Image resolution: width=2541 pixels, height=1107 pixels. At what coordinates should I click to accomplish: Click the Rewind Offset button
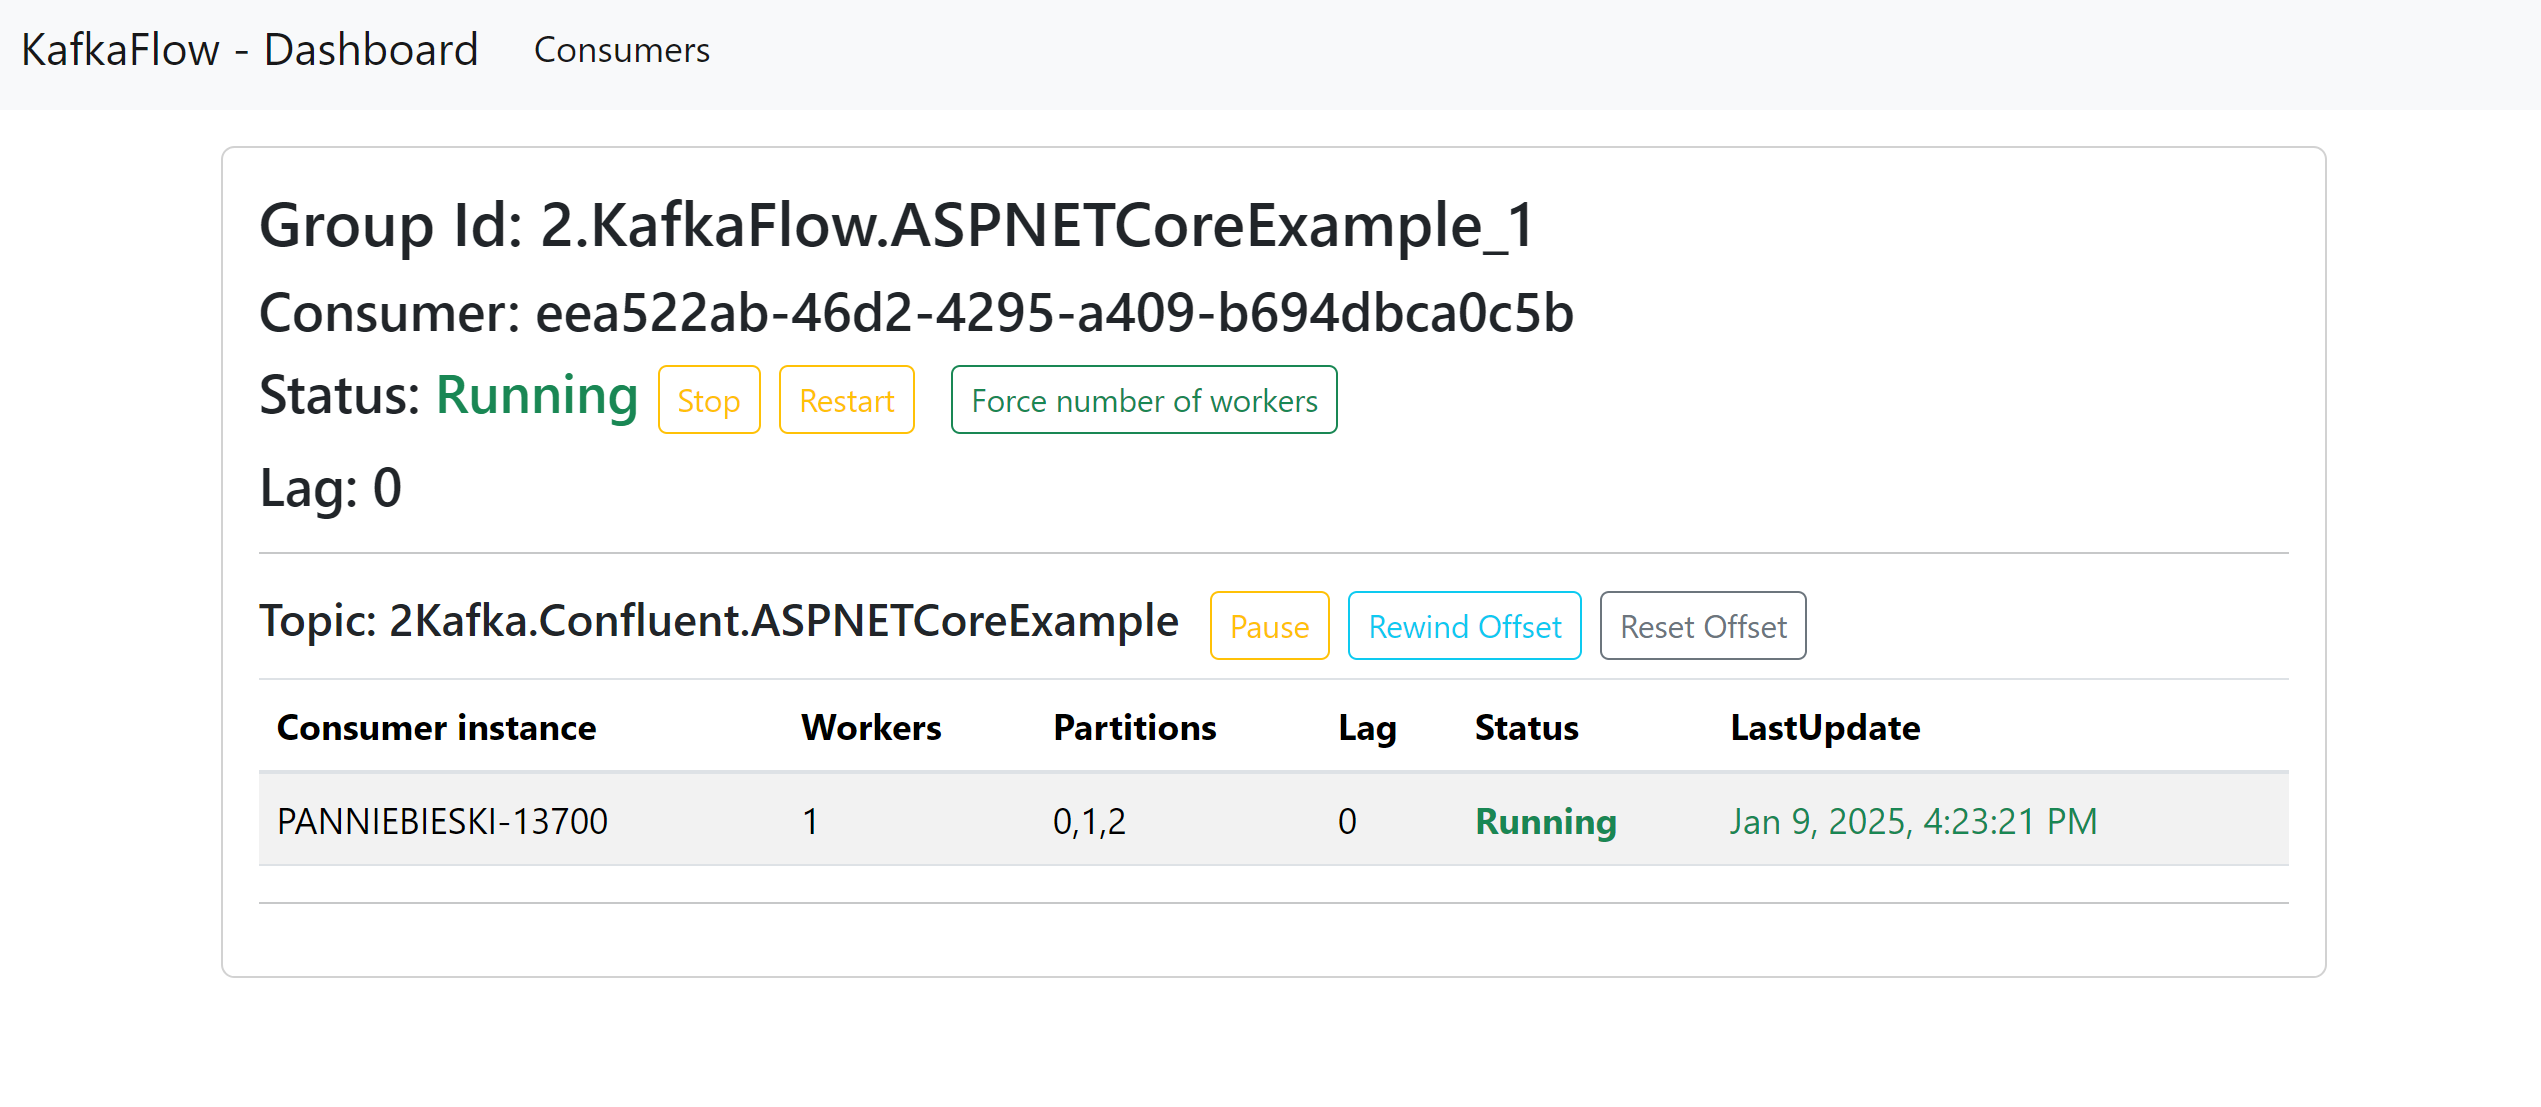tap(1464, 626)
